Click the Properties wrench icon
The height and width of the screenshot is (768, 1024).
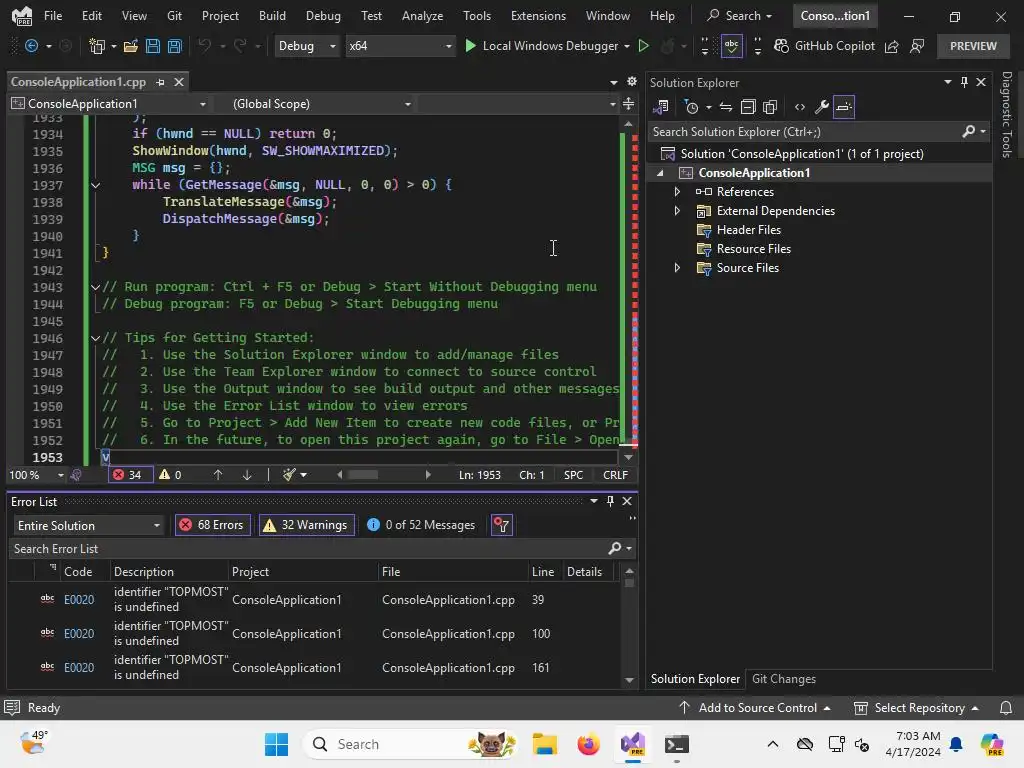822,107
